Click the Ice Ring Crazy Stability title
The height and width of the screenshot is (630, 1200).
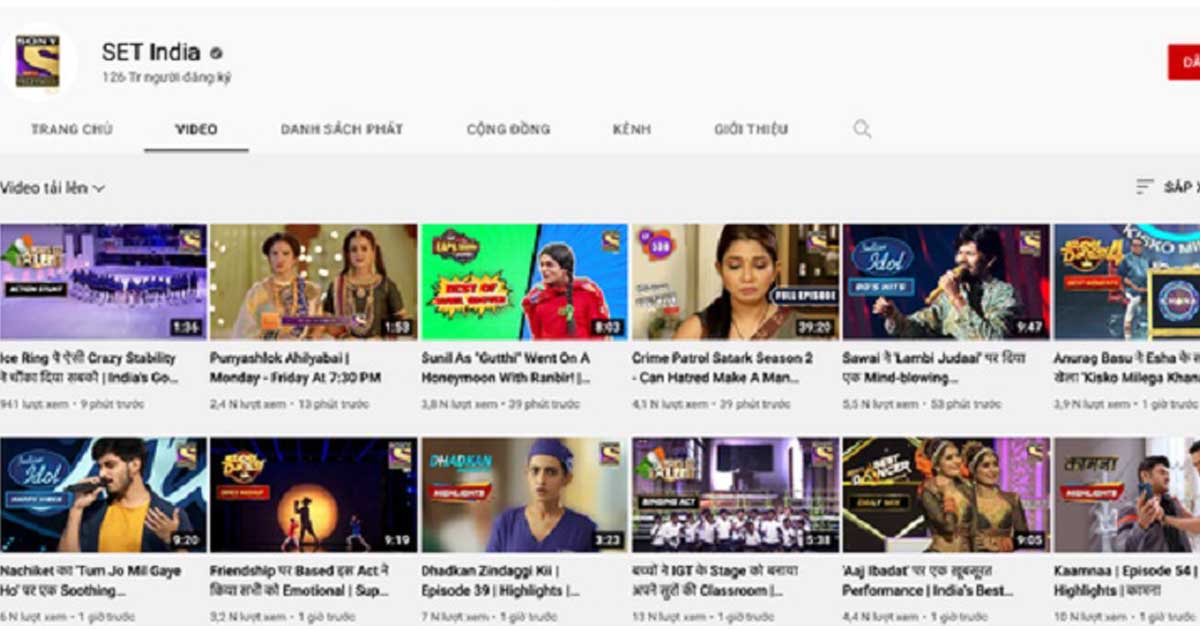click(88, 368)
